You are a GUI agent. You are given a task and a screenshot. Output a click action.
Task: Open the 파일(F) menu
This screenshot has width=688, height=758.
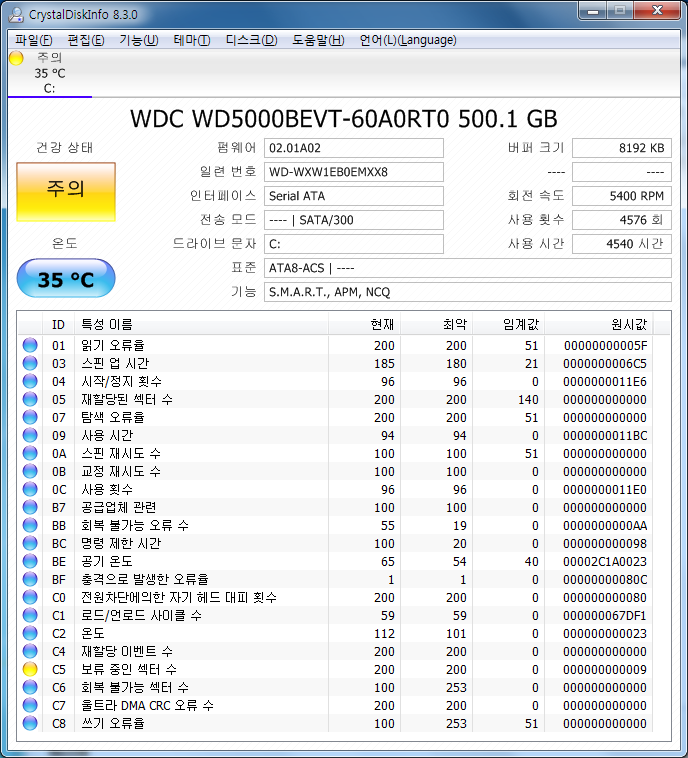click(x=34, y=40)
